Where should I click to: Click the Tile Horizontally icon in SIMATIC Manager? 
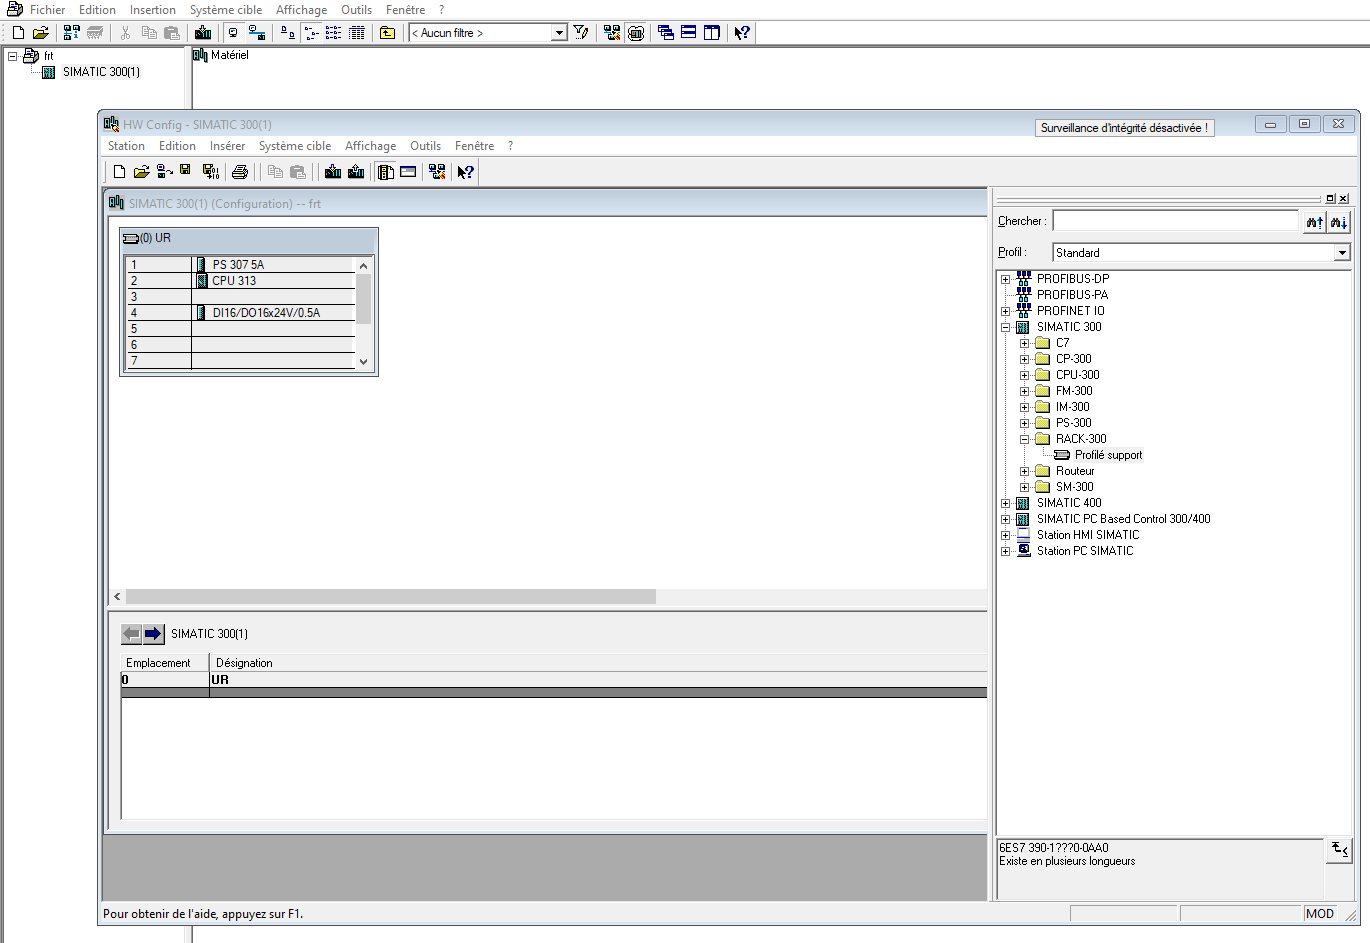click(689, 33)
